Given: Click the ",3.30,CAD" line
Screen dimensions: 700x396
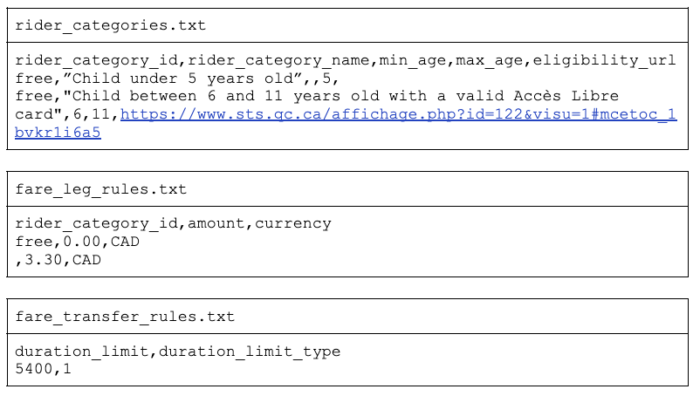Looking at the screenshot, I should pos(58,260).
